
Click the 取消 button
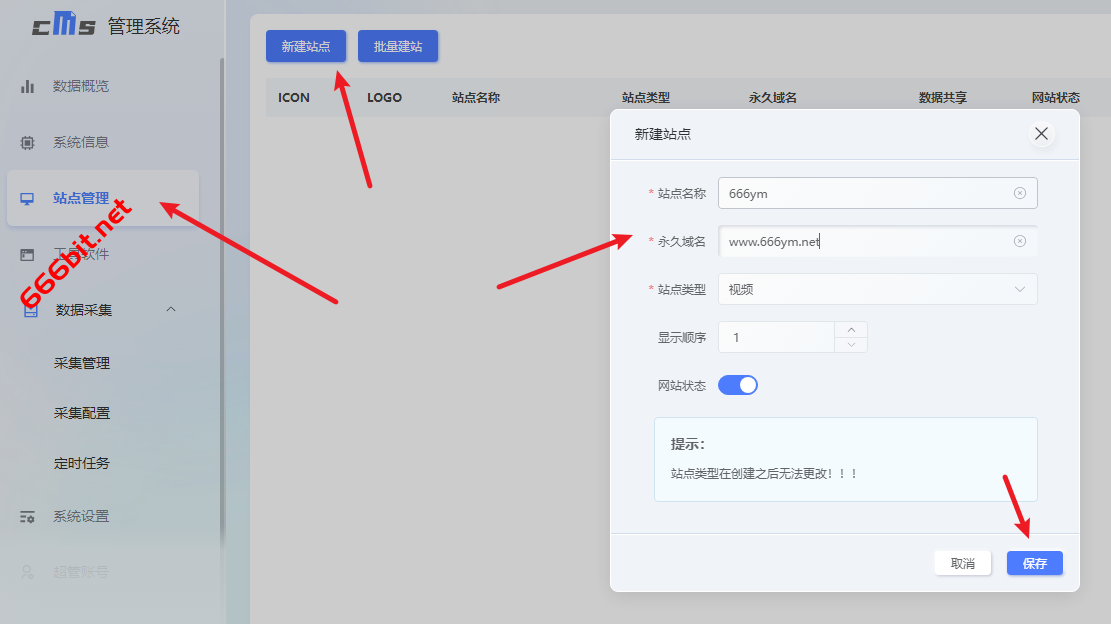962,563
